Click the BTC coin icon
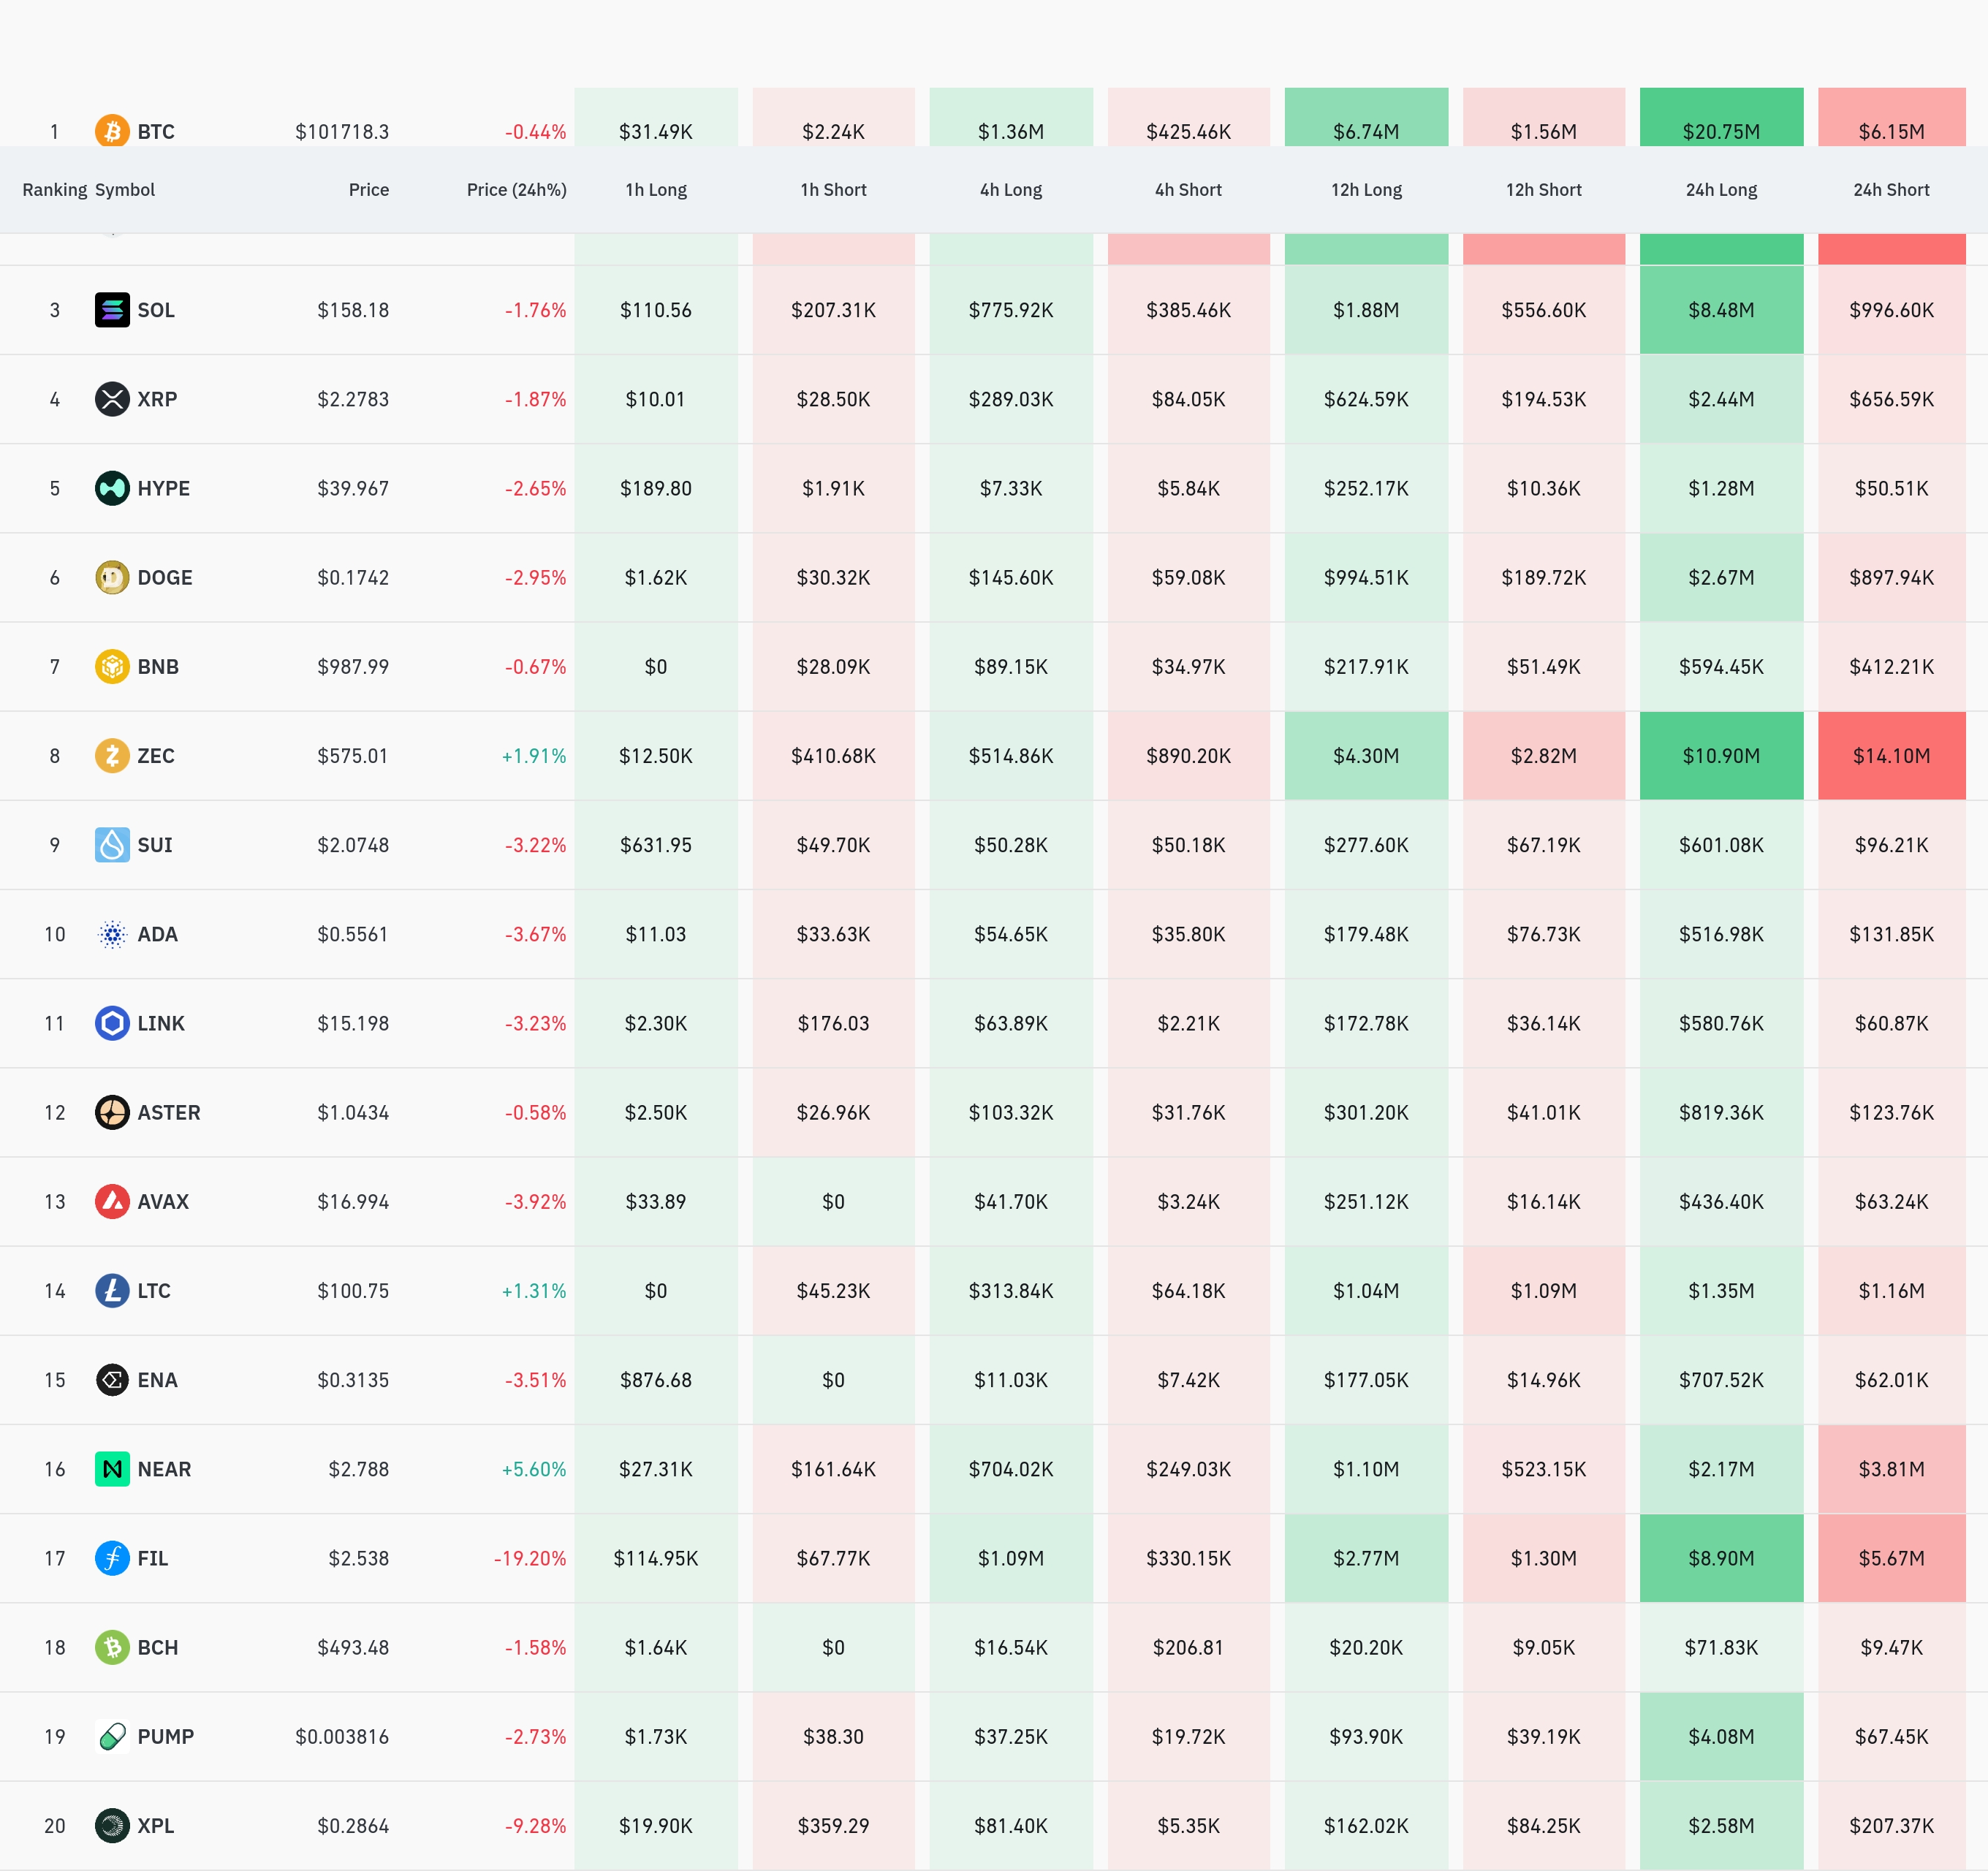 [x=112, y=131]
